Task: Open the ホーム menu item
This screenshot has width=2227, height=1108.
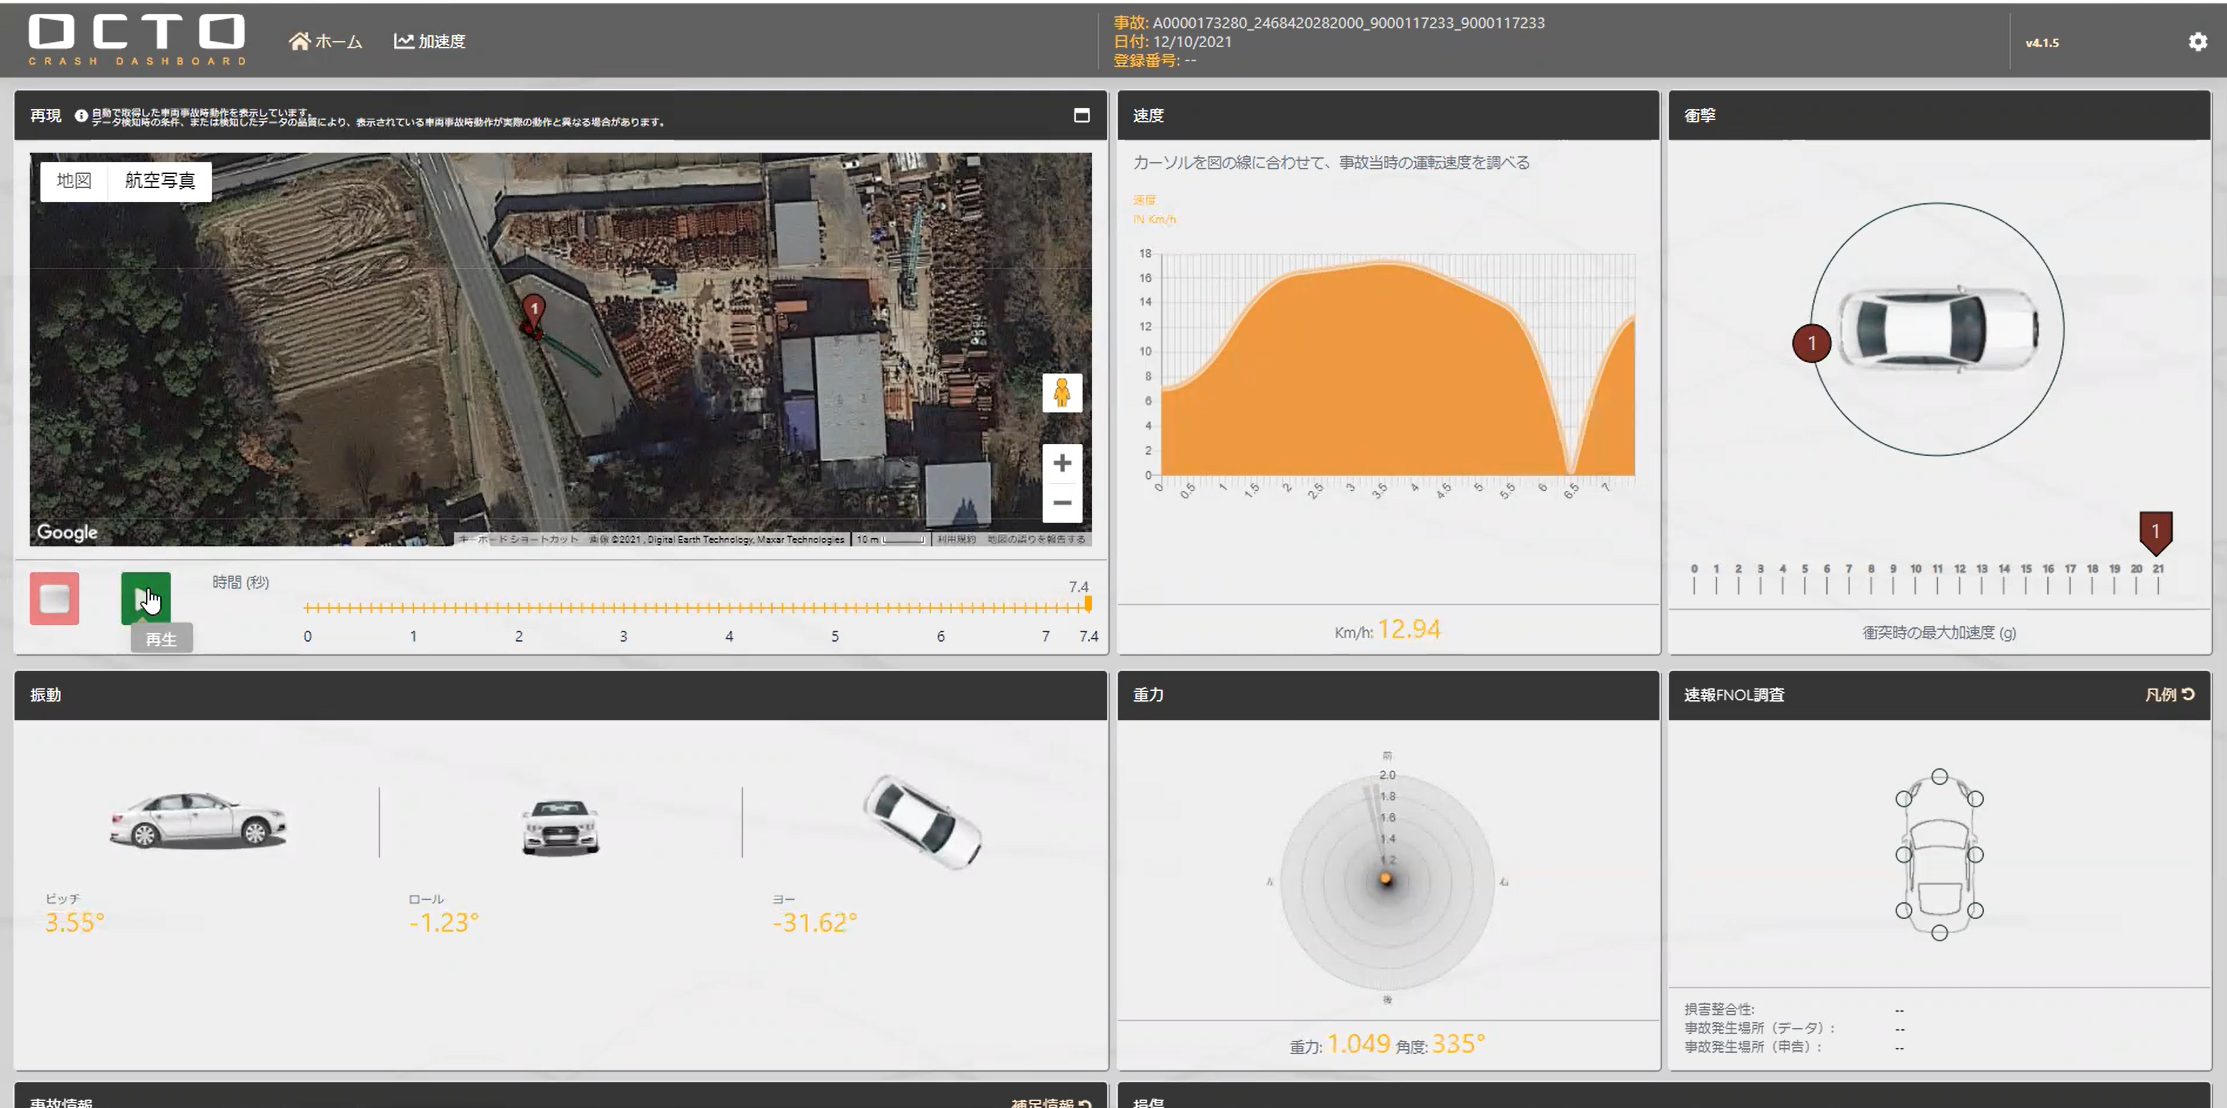Action: pyautogui.click(x=326, y=41)
